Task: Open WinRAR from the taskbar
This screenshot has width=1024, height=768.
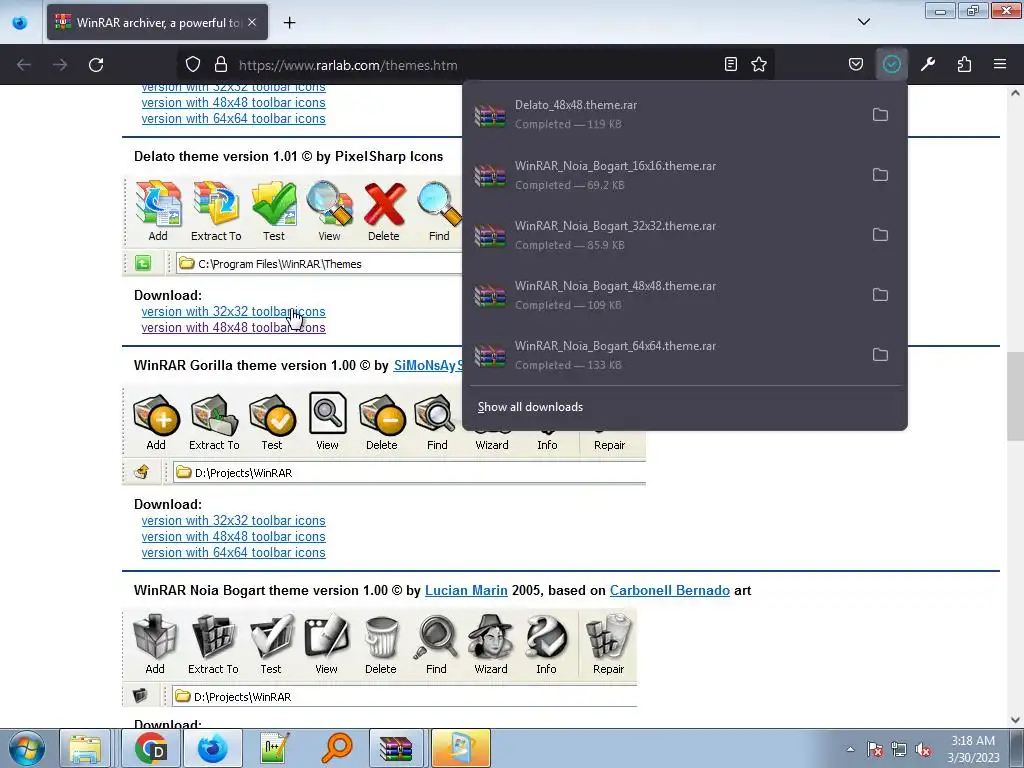Action: tap(396, 748)
